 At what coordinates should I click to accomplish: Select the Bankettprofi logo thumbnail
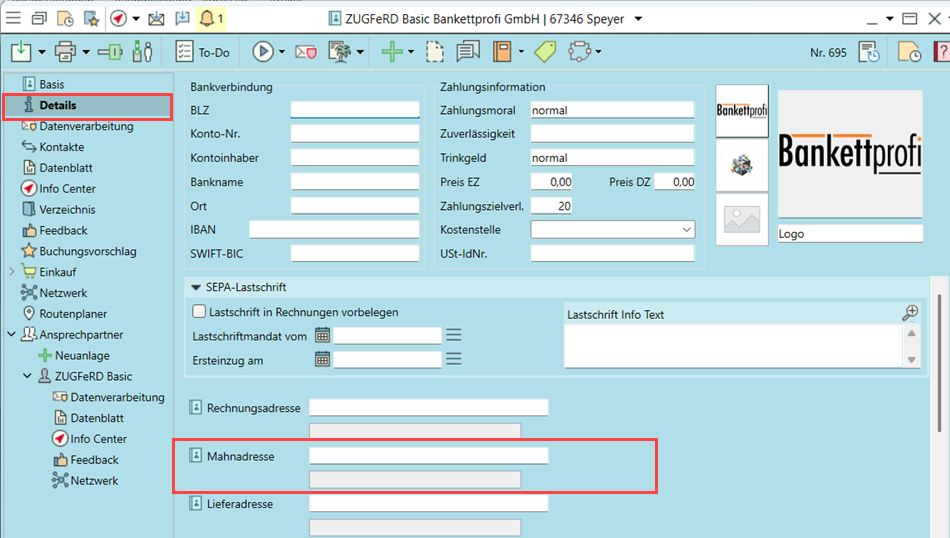point(742,111)
